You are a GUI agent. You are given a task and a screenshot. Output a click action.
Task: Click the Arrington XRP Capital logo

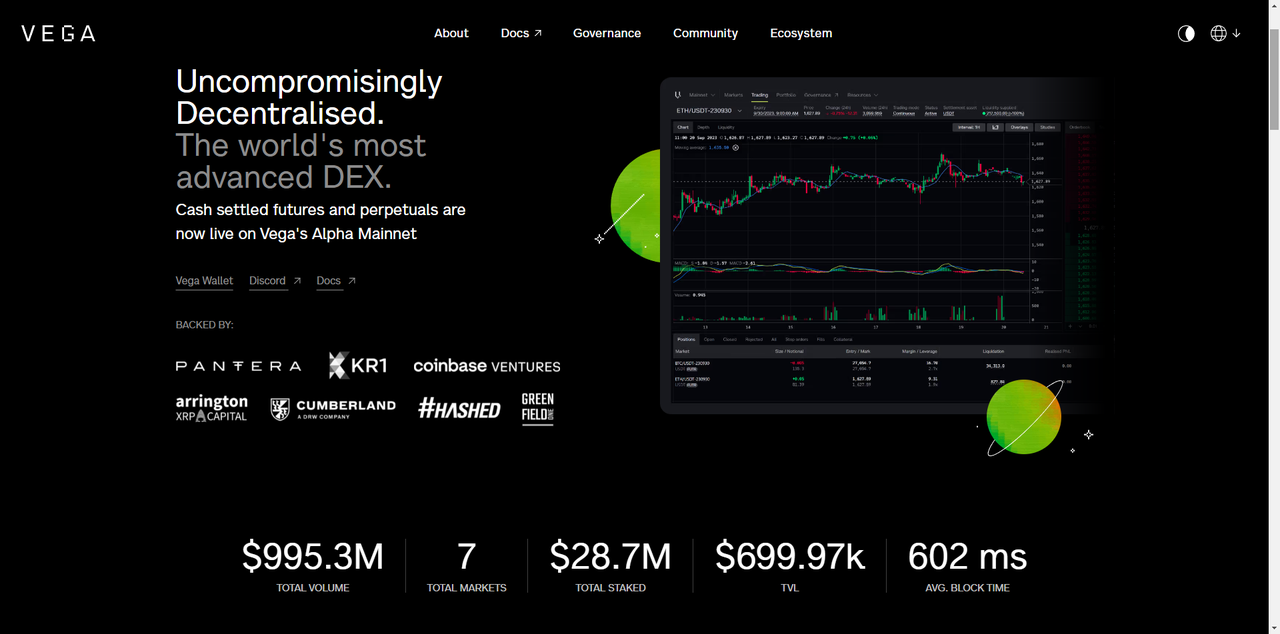pyautogui.click(x=211, y=408)
